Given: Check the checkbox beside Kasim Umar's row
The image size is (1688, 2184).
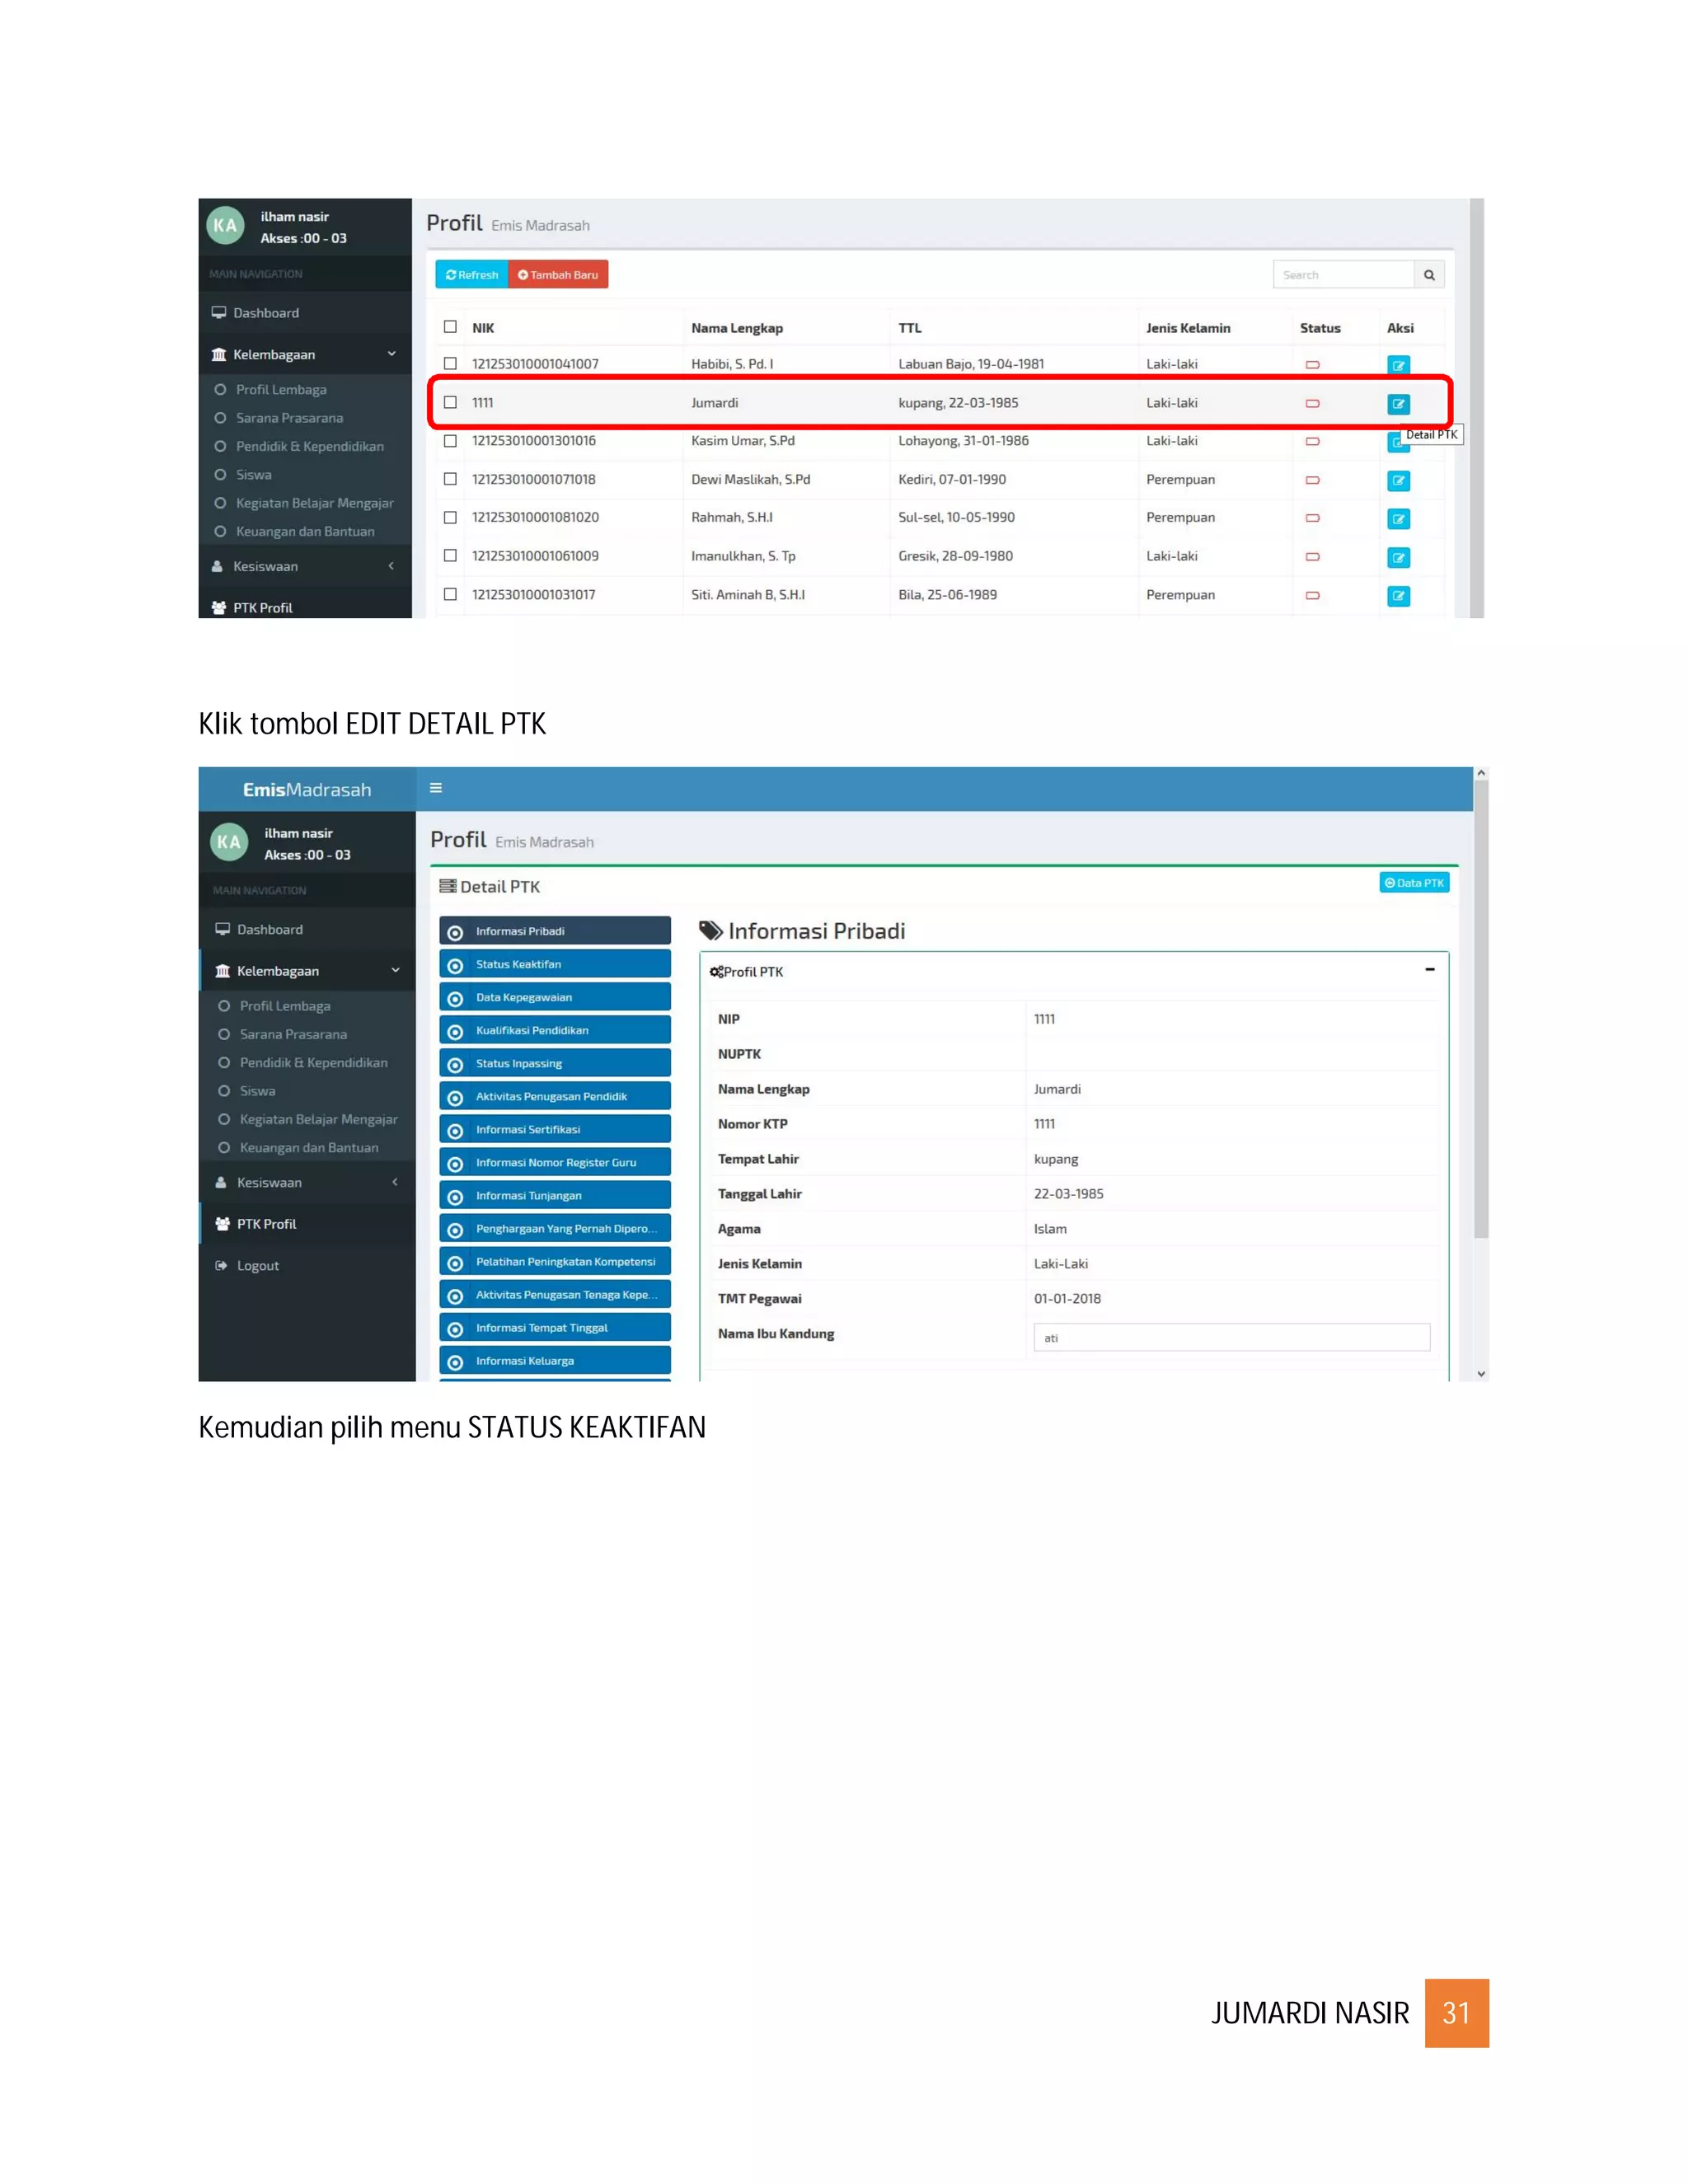Looking at the screenshot, I should coord(450,441).
